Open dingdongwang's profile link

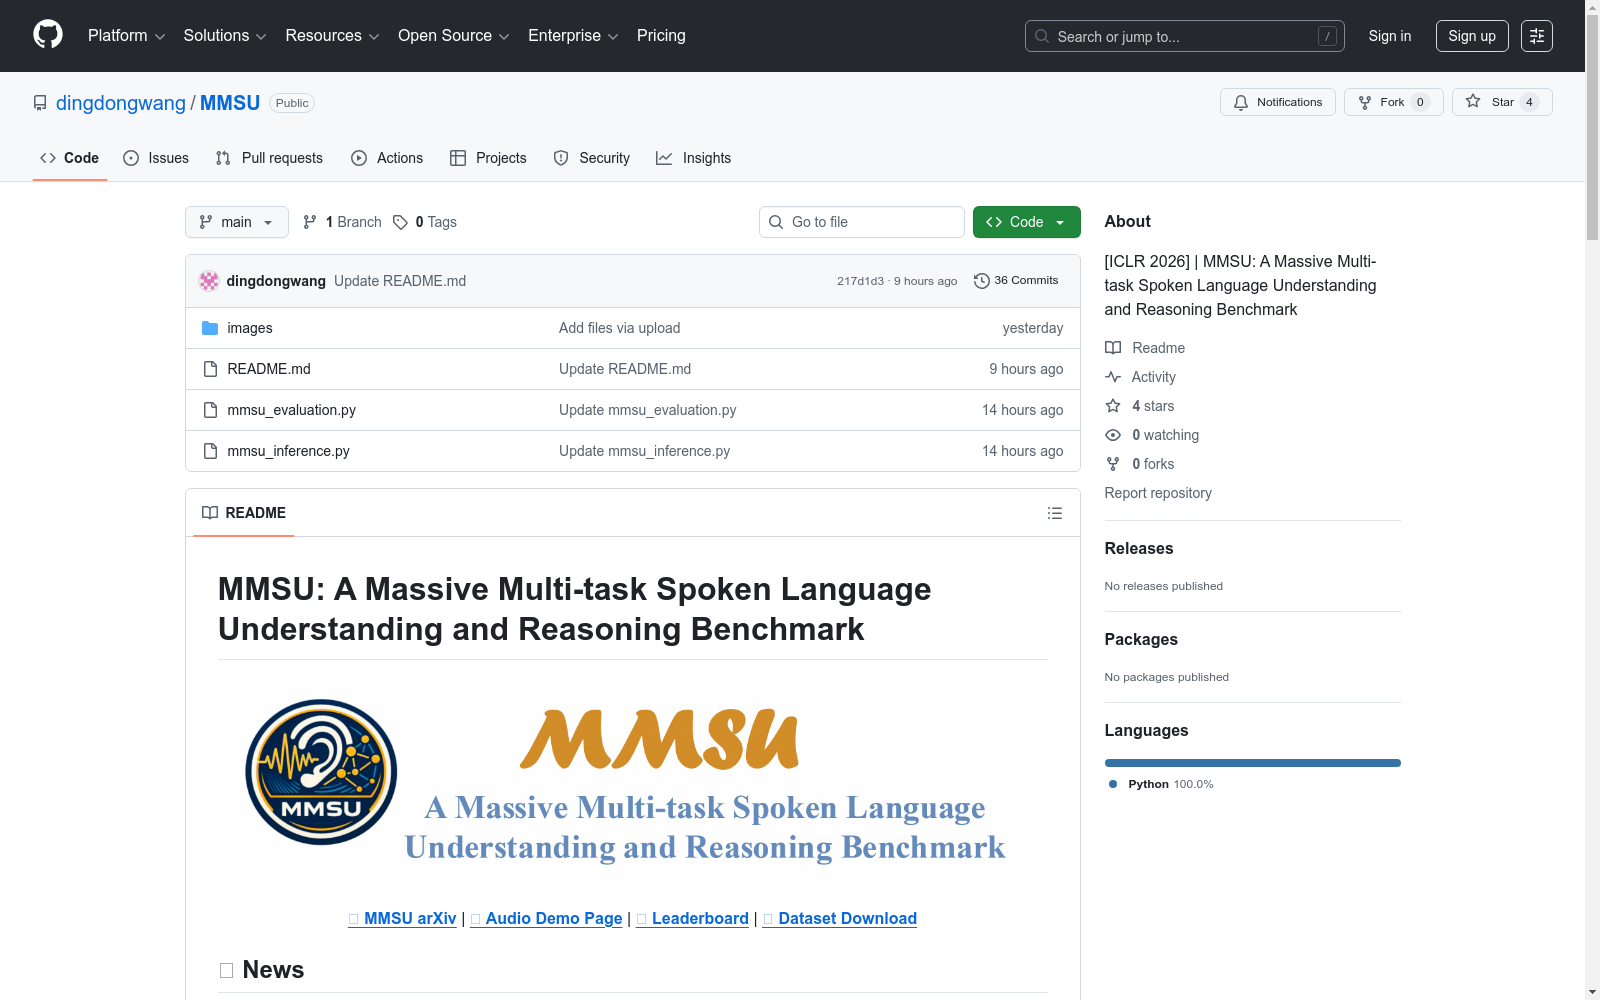coord(121,103)
